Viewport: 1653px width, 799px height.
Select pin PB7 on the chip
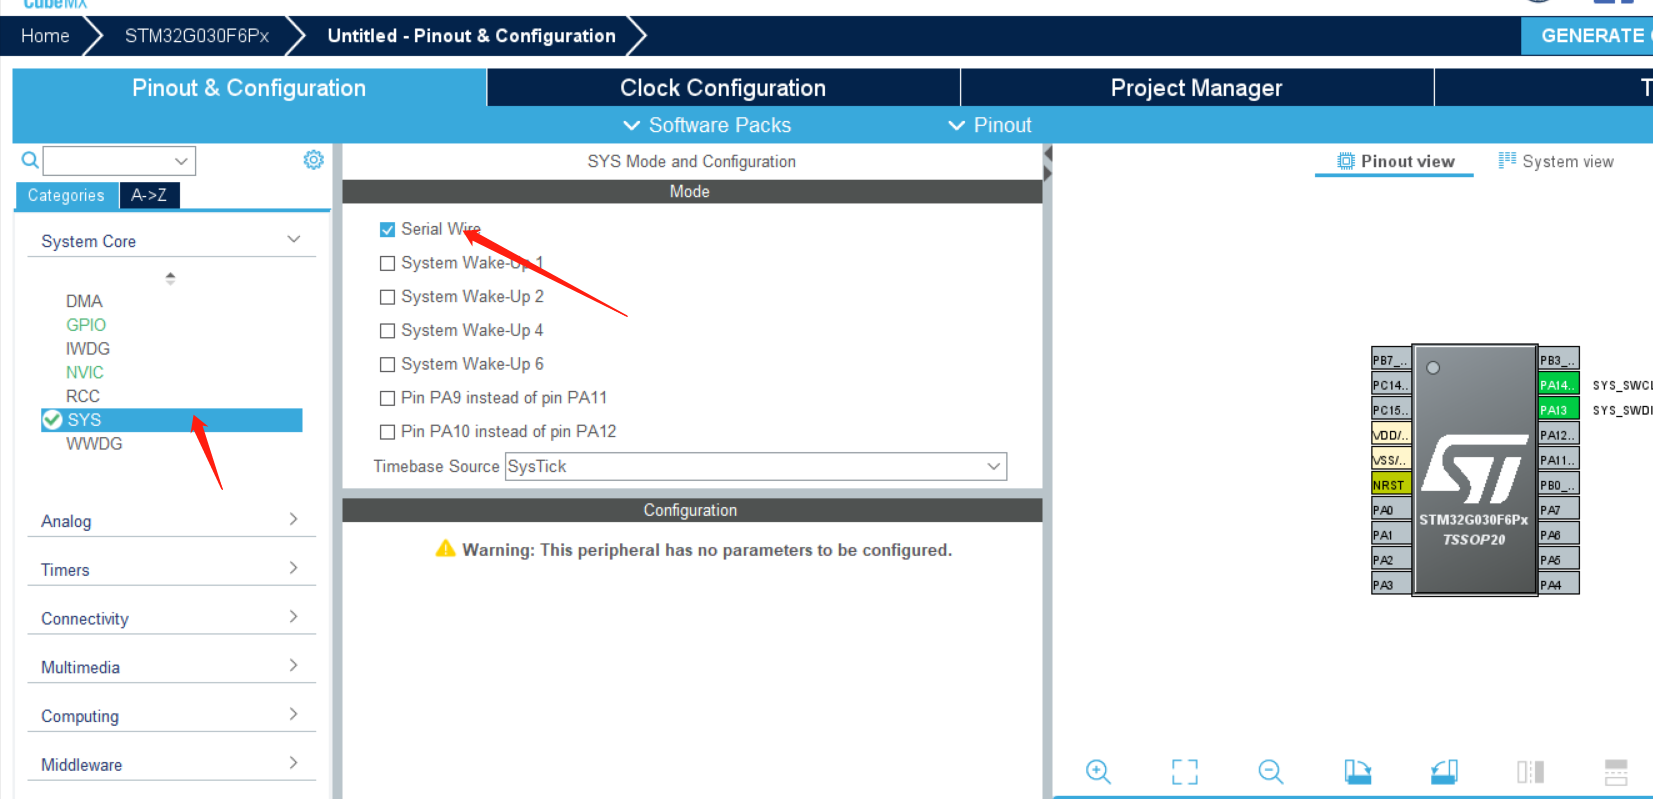pyautogui.click(x=1391, y=359)
